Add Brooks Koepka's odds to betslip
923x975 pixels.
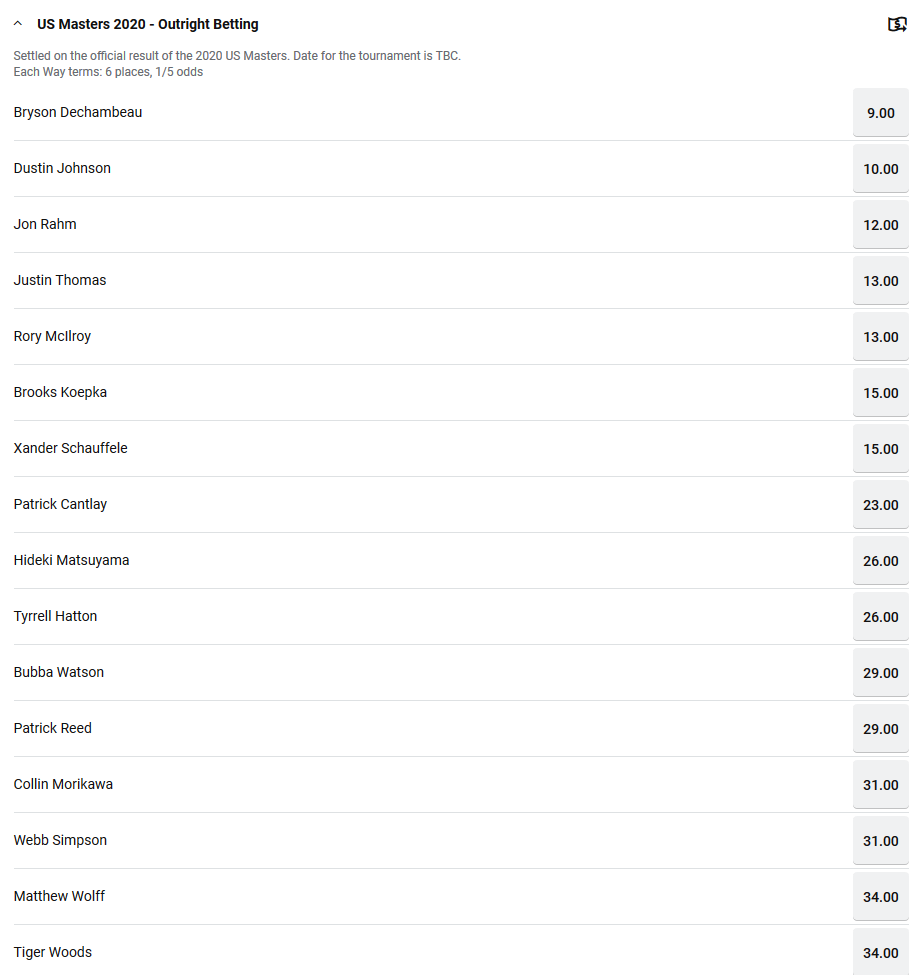point(880,393)
